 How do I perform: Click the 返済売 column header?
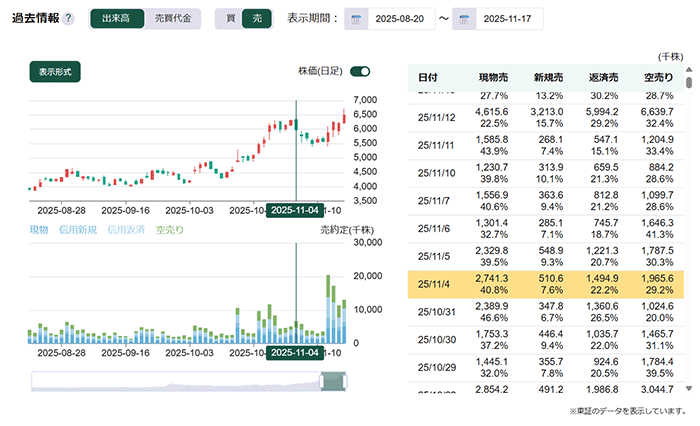pos(604,78)
